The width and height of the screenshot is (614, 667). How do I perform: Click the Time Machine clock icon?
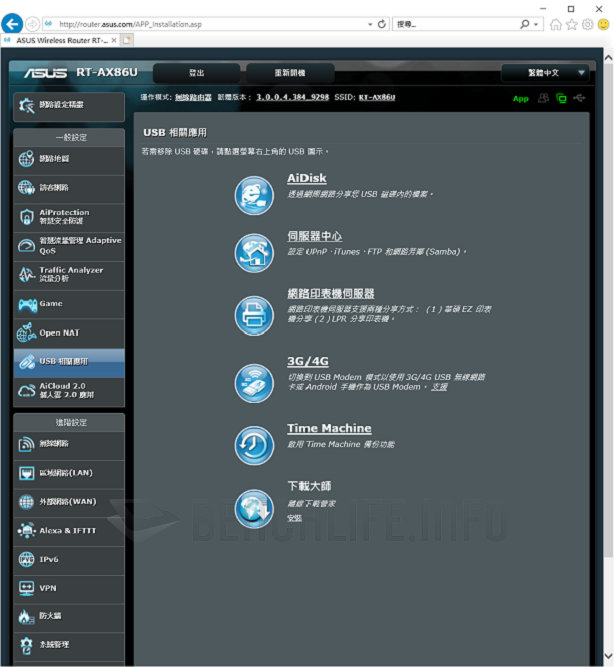coord(254,446)
